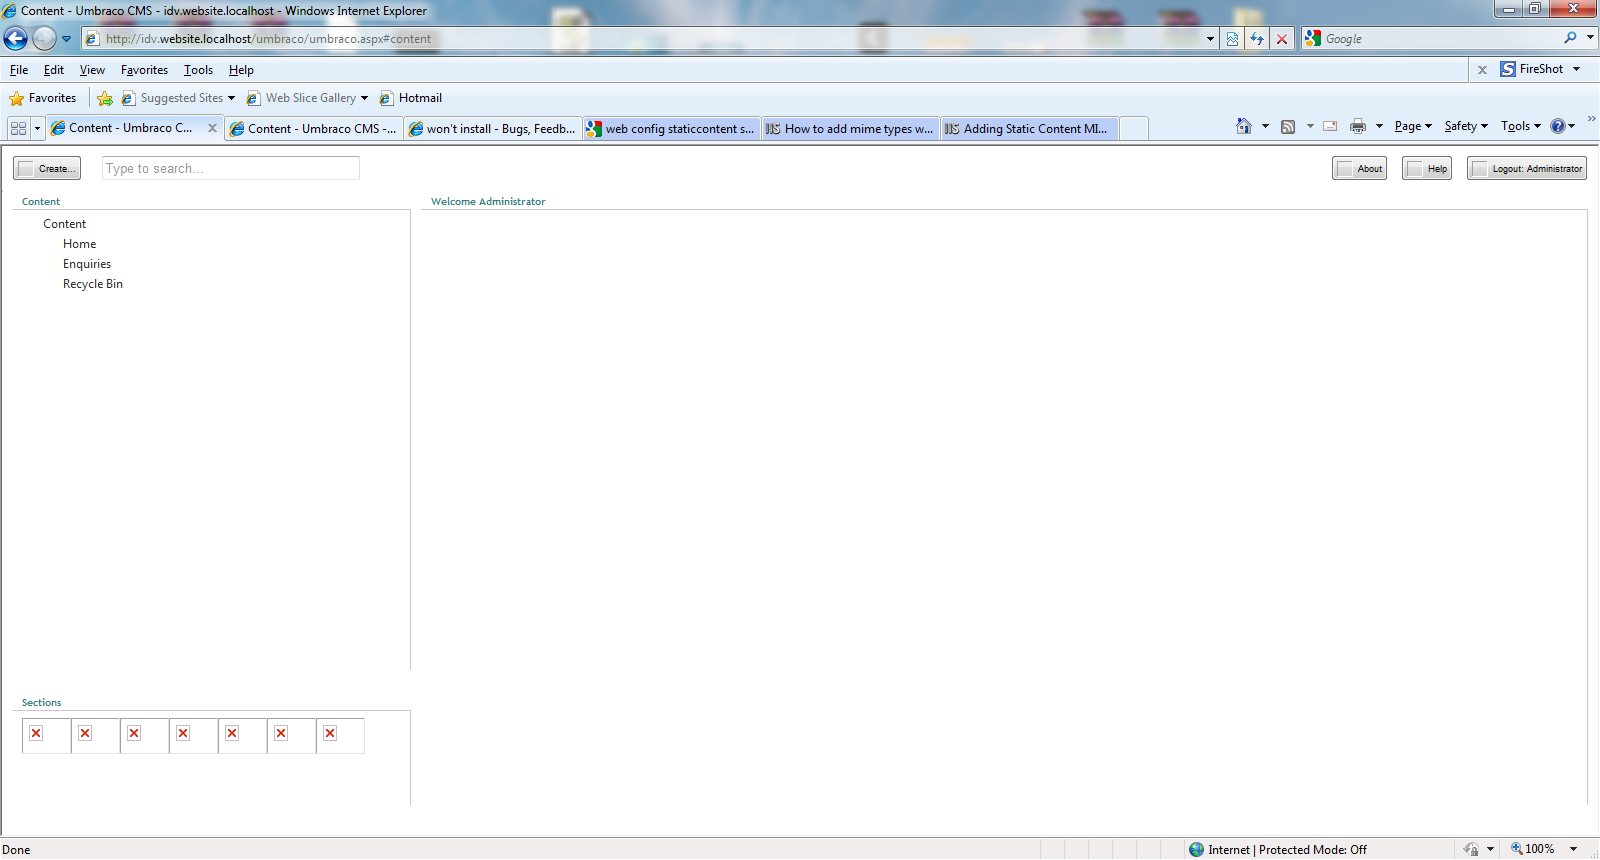
Task: Click the Refresh page icon
Action: (x=1257, y=39)
